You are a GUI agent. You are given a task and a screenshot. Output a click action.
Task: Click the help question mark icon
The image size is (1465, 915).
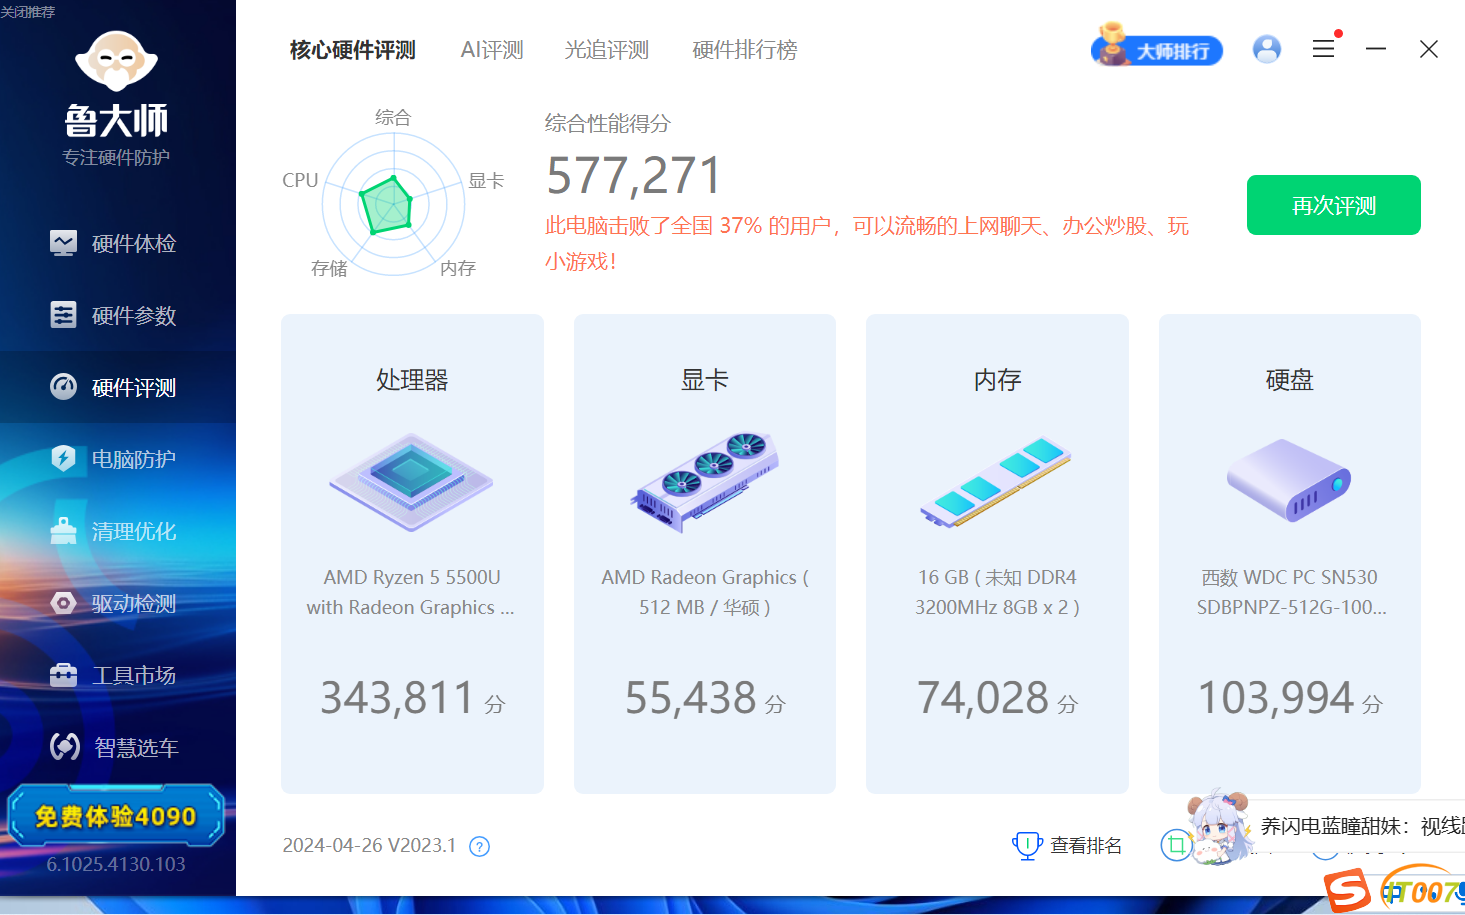coord(480,847)
